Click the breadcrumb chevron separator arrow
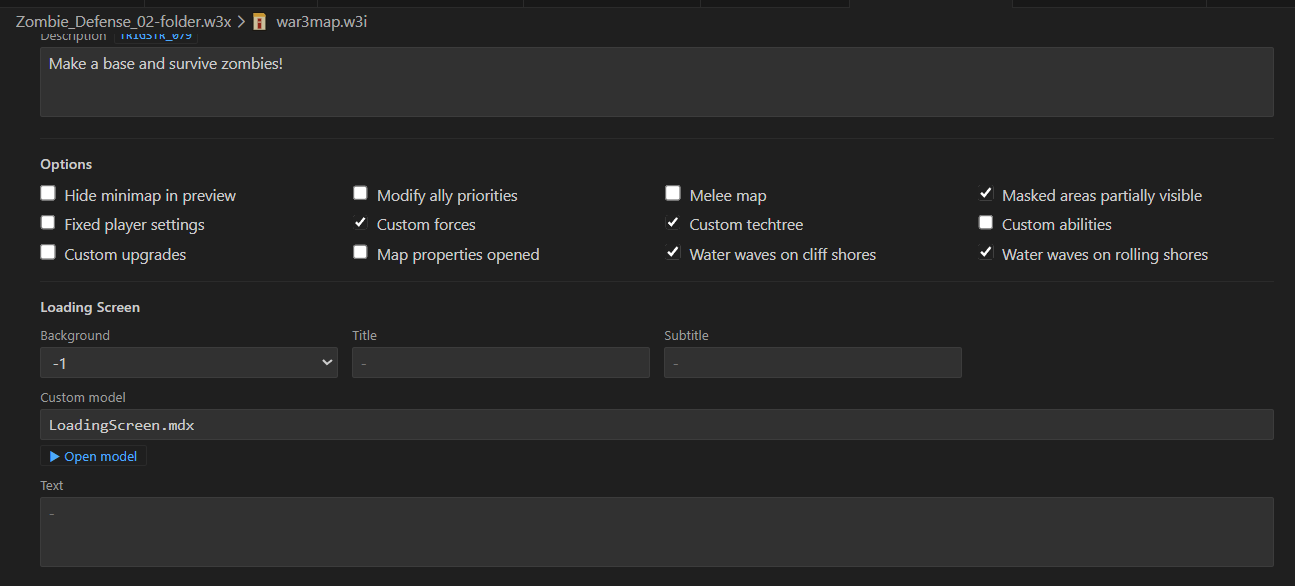 [x=241, y=21]
